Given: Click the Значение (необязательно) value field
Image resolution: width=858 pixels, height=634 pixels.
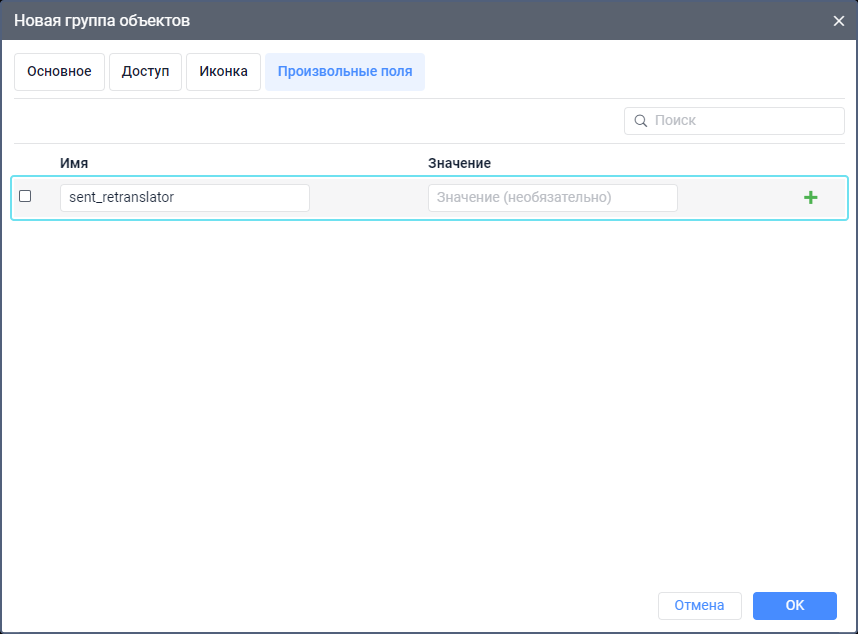Looking at the screenshot, I should (x=552, y=198).
